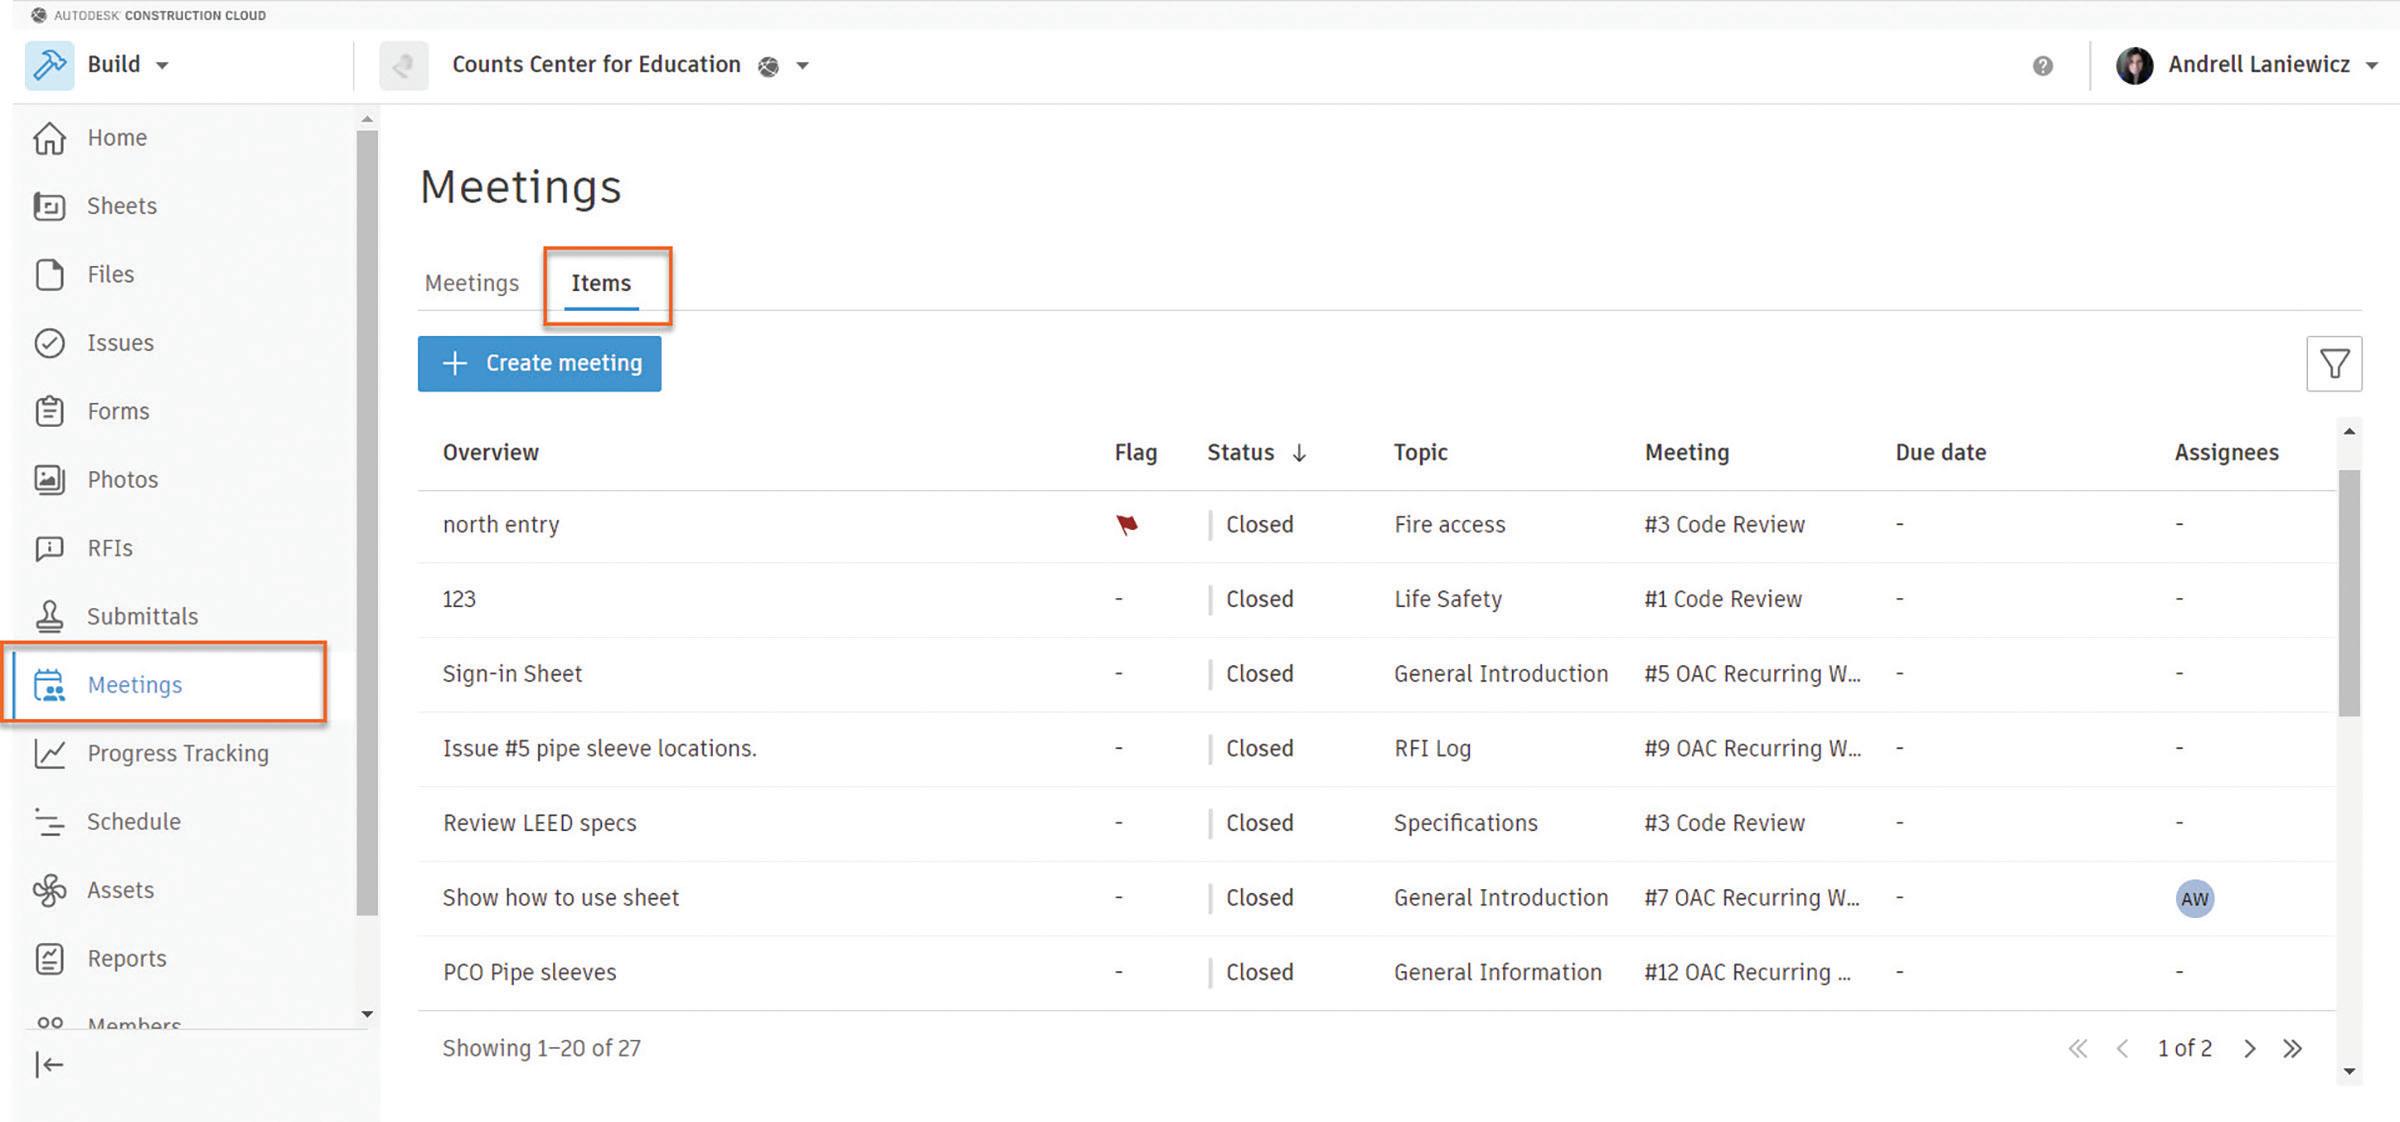Click the Specifications topic cell

click(x=1466, y=824)
